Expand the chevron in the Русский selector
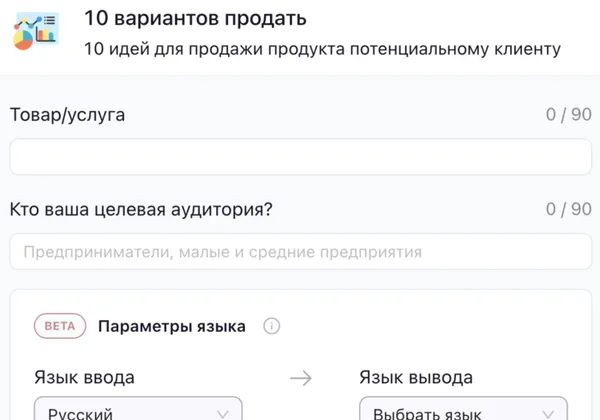 (222, 413)
